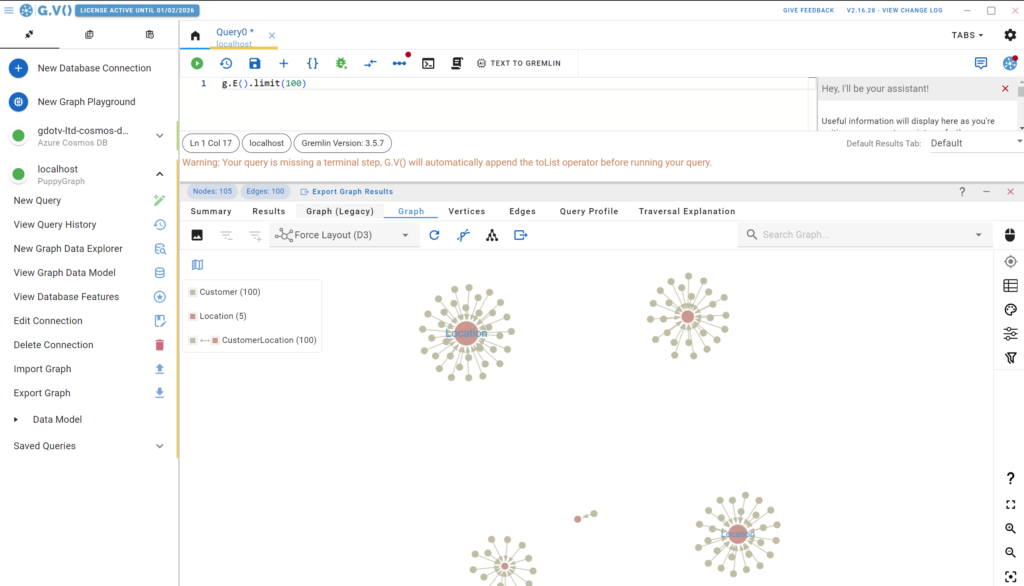Open the graph styling palette icon
1024x586 pixels.
[x=1010, y=310]
